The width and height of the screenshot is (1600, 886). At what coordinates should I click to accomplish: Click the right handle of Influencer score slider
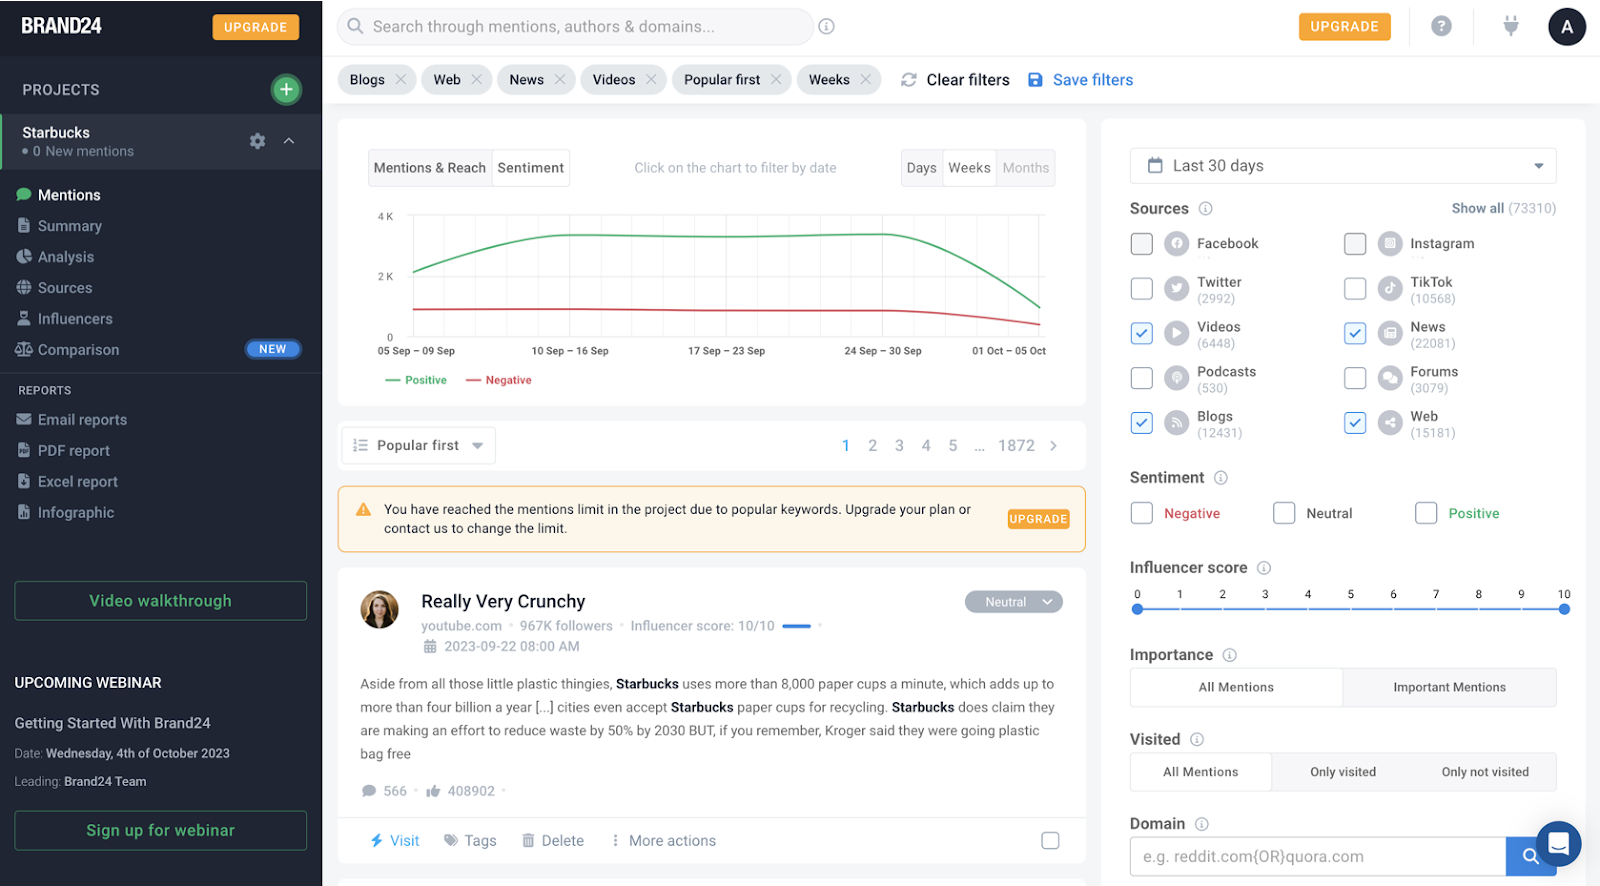coord(1564,609)
